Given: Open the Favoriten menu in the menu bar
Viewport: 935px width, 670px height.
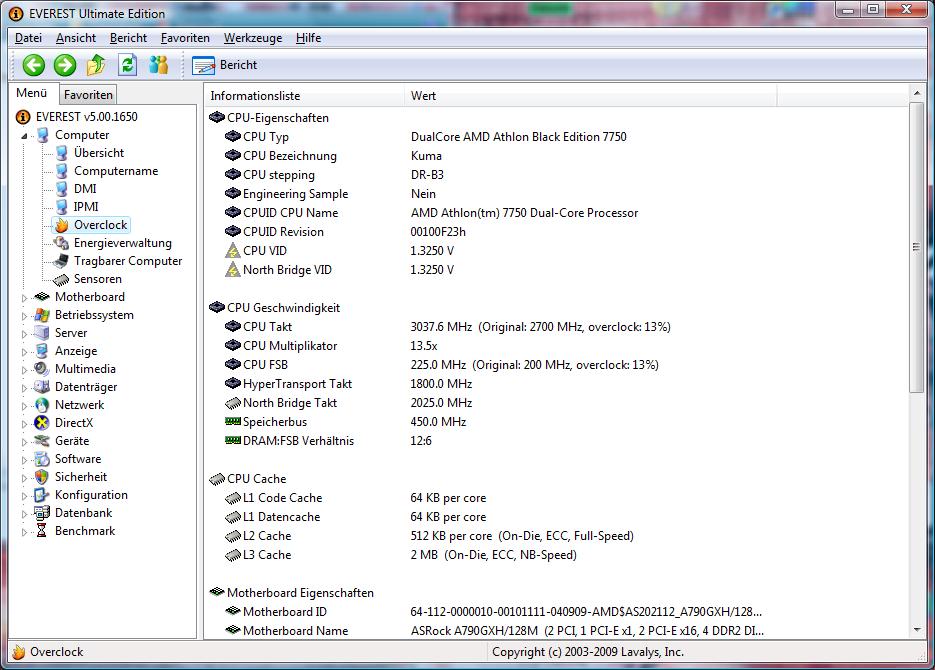Looking at the screenshot, I should point(185,38).
